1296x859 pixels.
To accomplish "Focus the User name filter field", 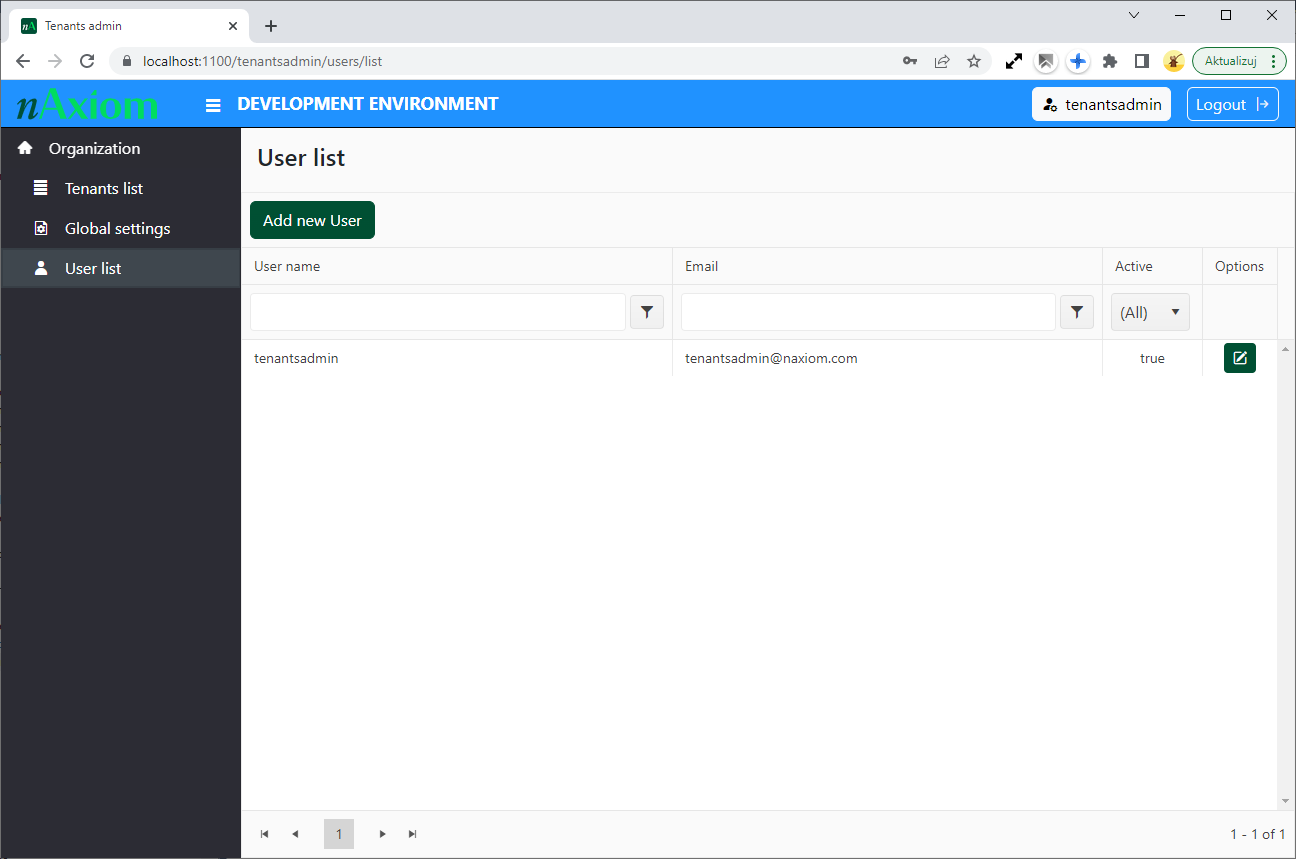I will tap(438, 312).
